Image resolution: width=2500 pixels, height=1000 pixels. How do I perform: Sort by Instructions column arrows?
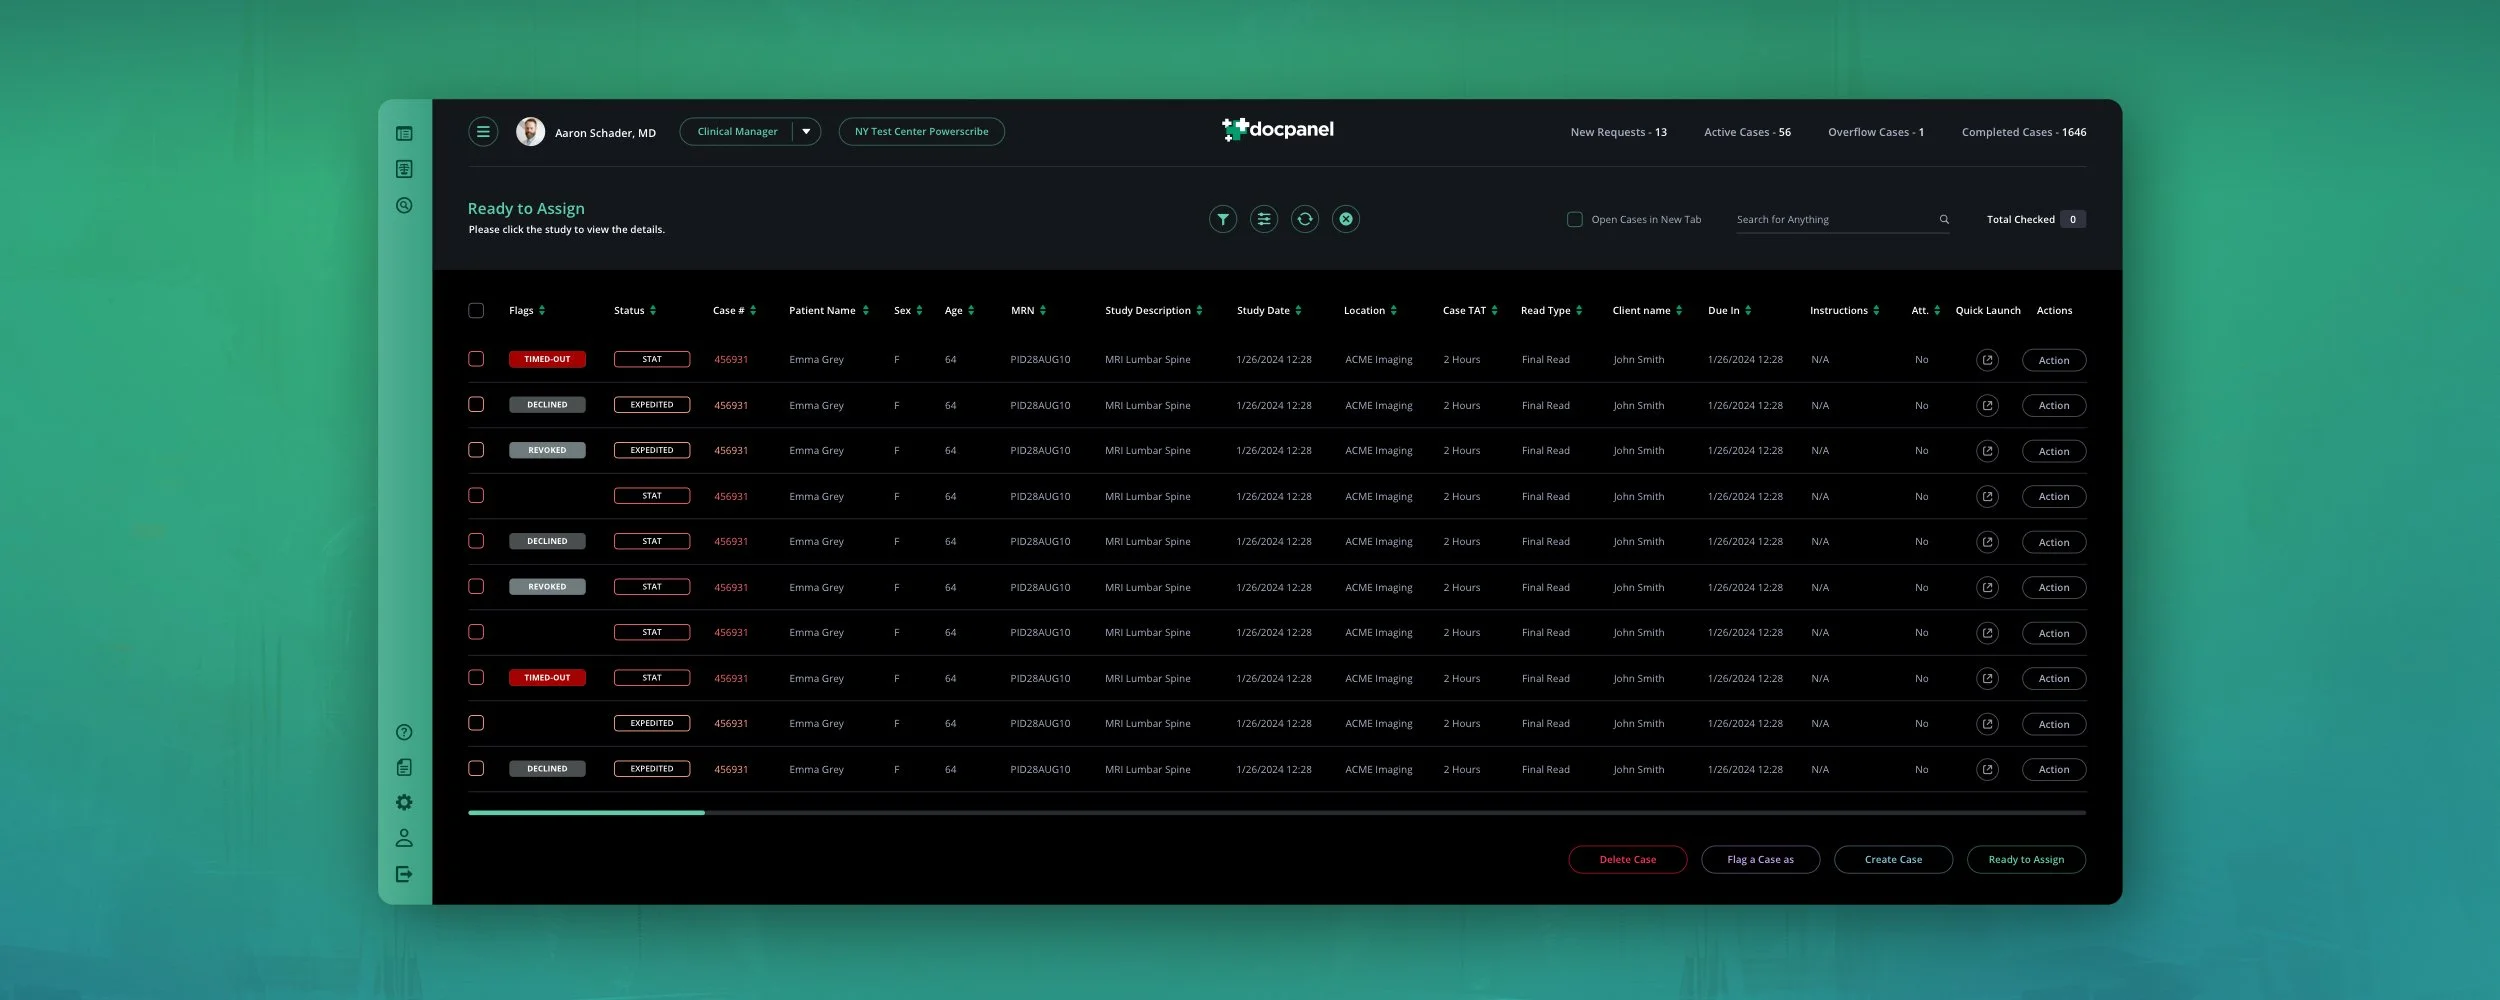pos(1876,311)
